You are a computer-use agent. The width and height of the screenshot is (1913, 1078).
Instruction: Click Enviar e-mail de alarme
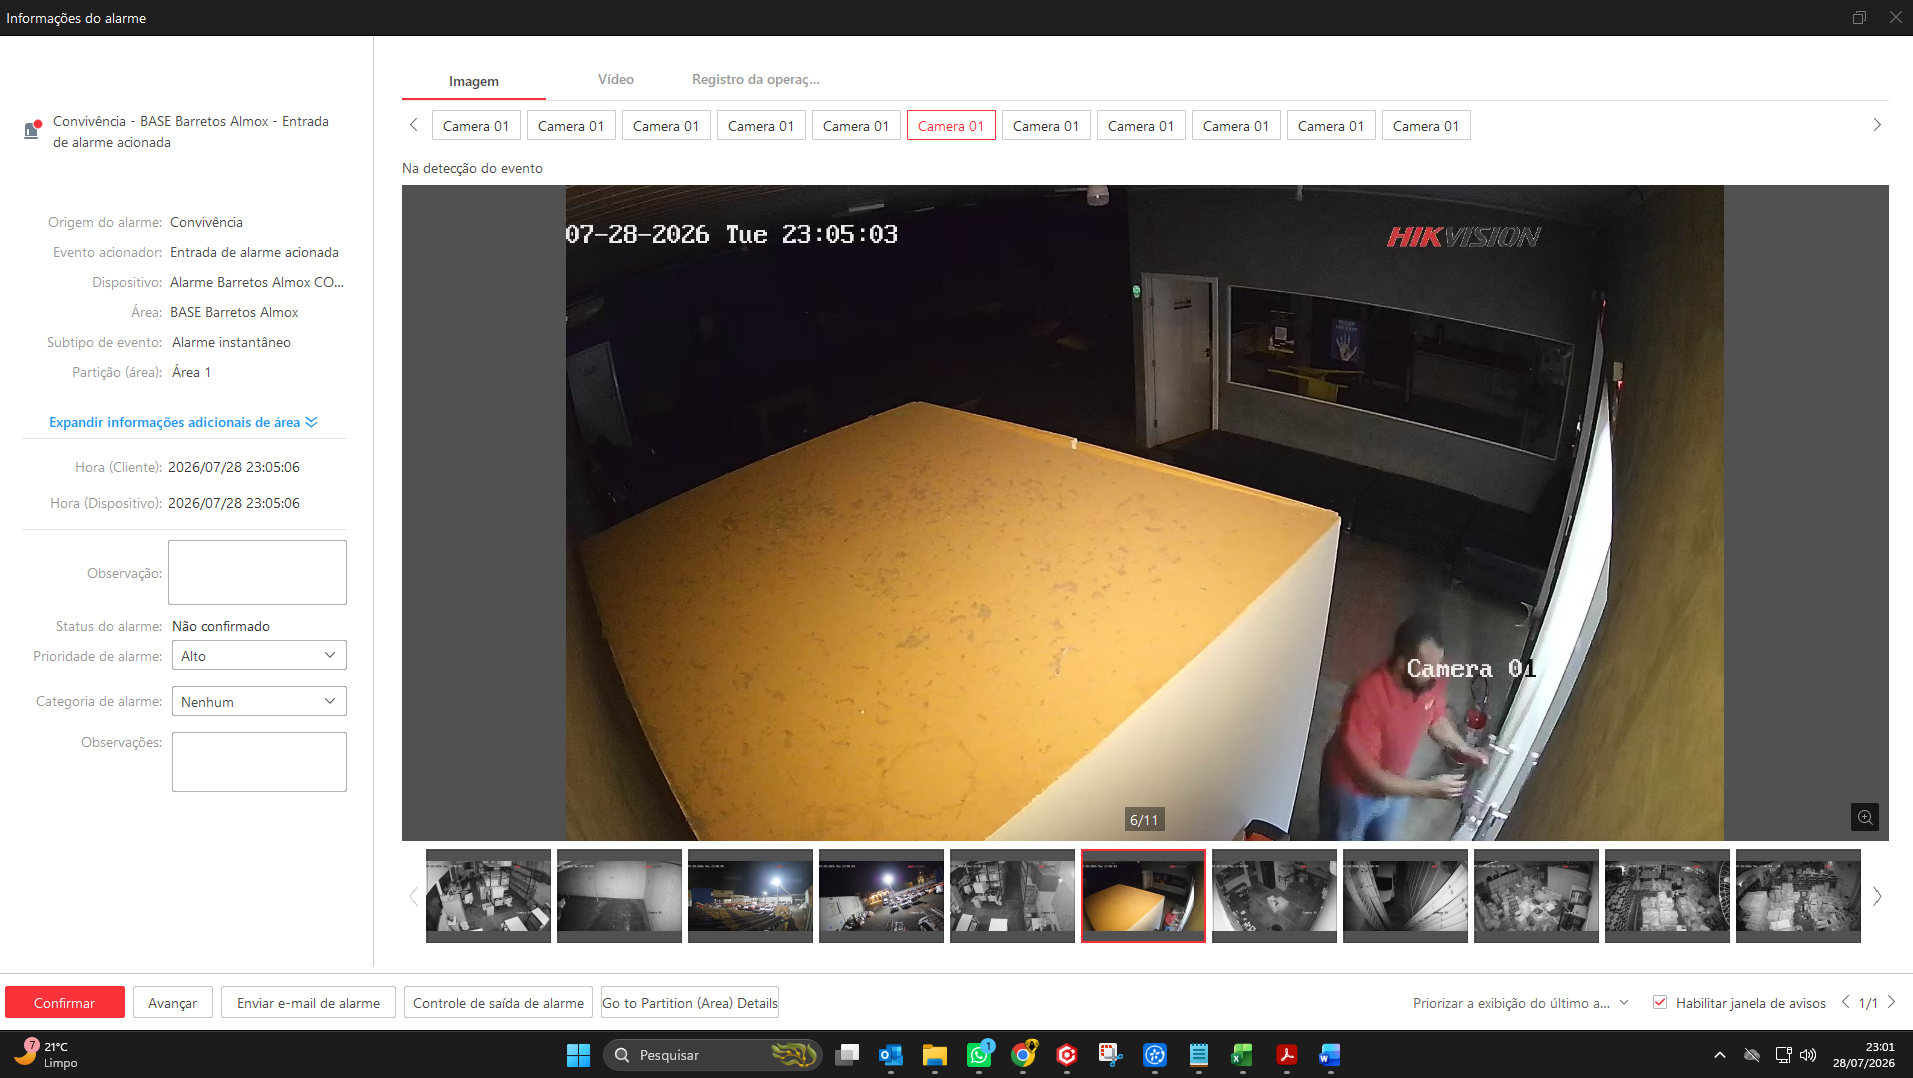tap(309, 1002)
